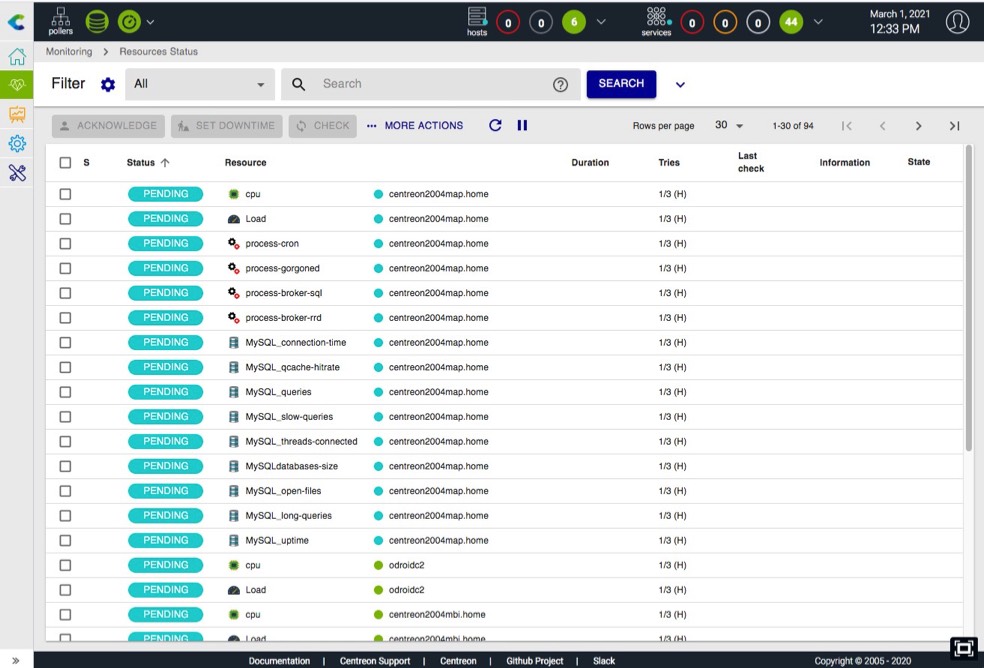The image size is (984, 668).
Task: Open the All filter dropdown
Action: click(x=199, y=85)
